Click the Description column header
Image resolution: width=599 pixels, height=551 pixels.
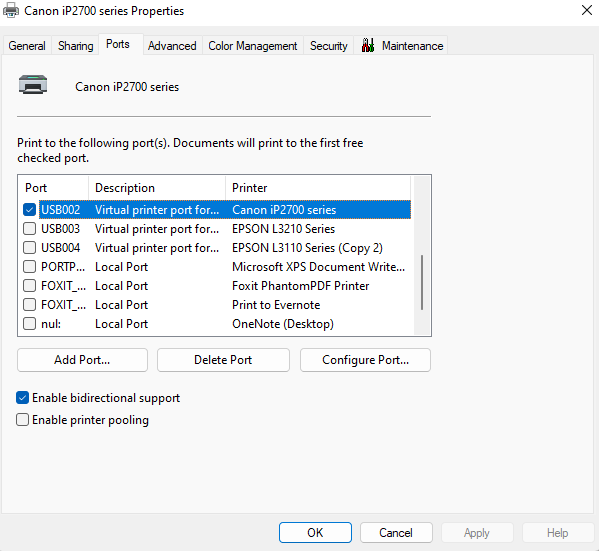click(x=157, y=188)
